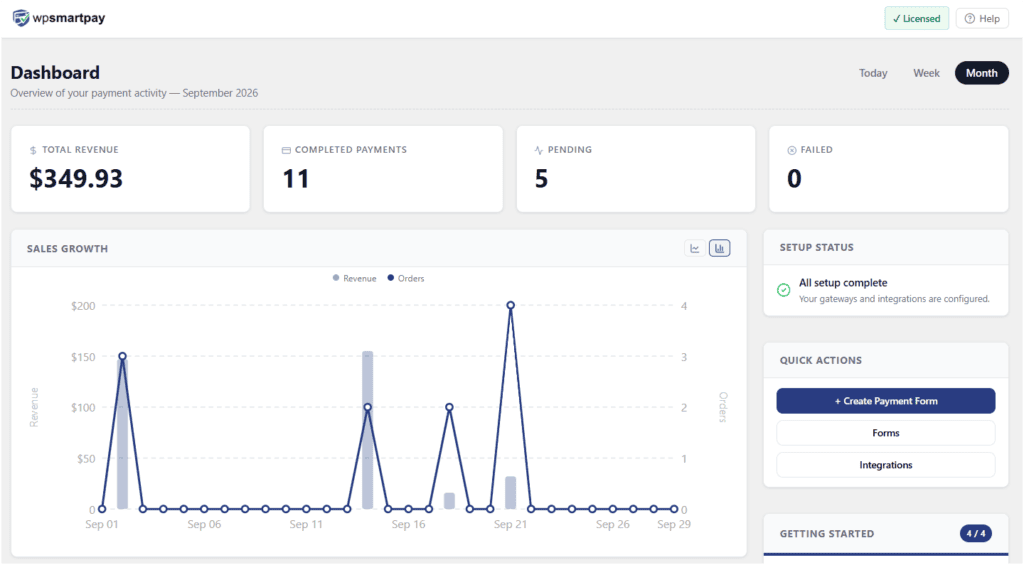This screenshot has height=565, width=1024.
Task: Click Create Payment Form button
Action: pos(886,401)
